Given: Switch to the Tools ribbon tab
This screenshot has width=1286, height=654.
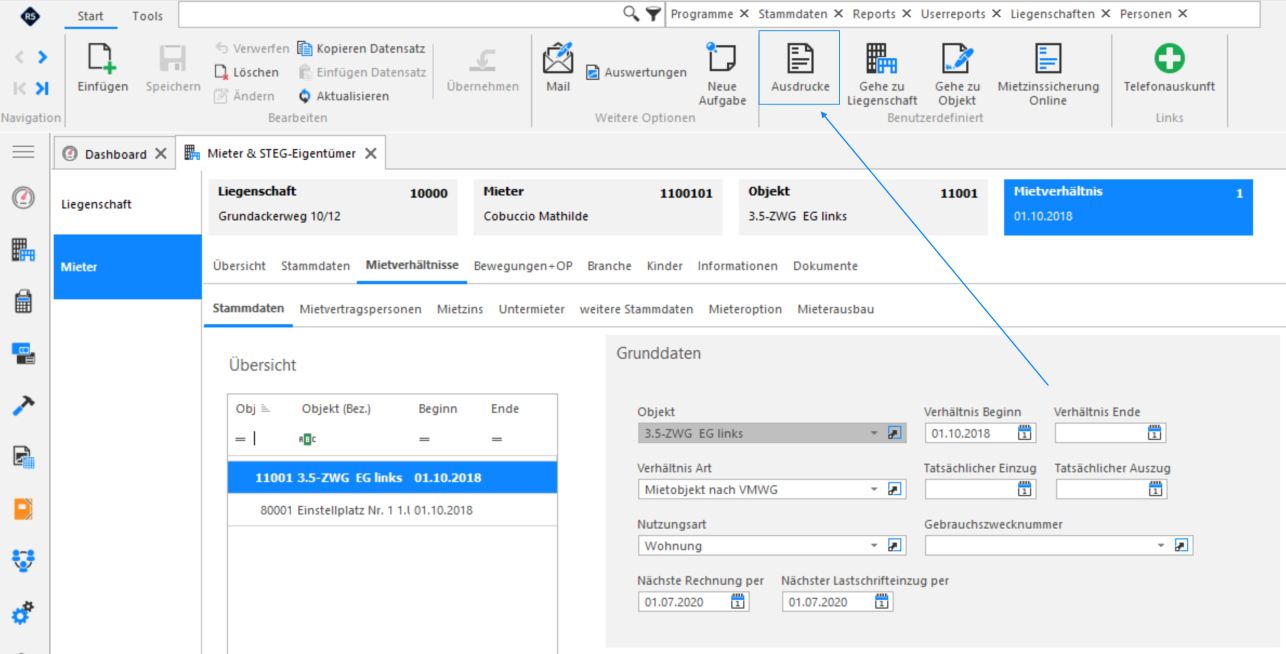Looking at the screenshot, I should pyautogui.click(x=147, y=16).
